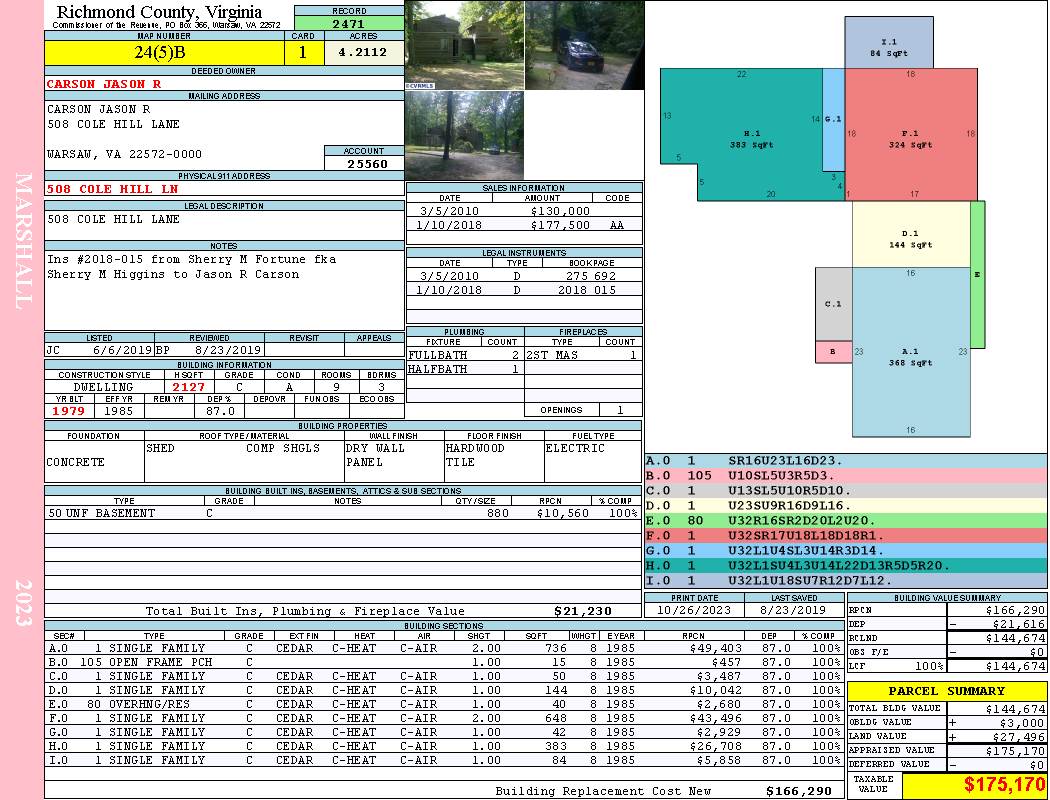Select the 3/5/2010 sale date

click(449, 211)
